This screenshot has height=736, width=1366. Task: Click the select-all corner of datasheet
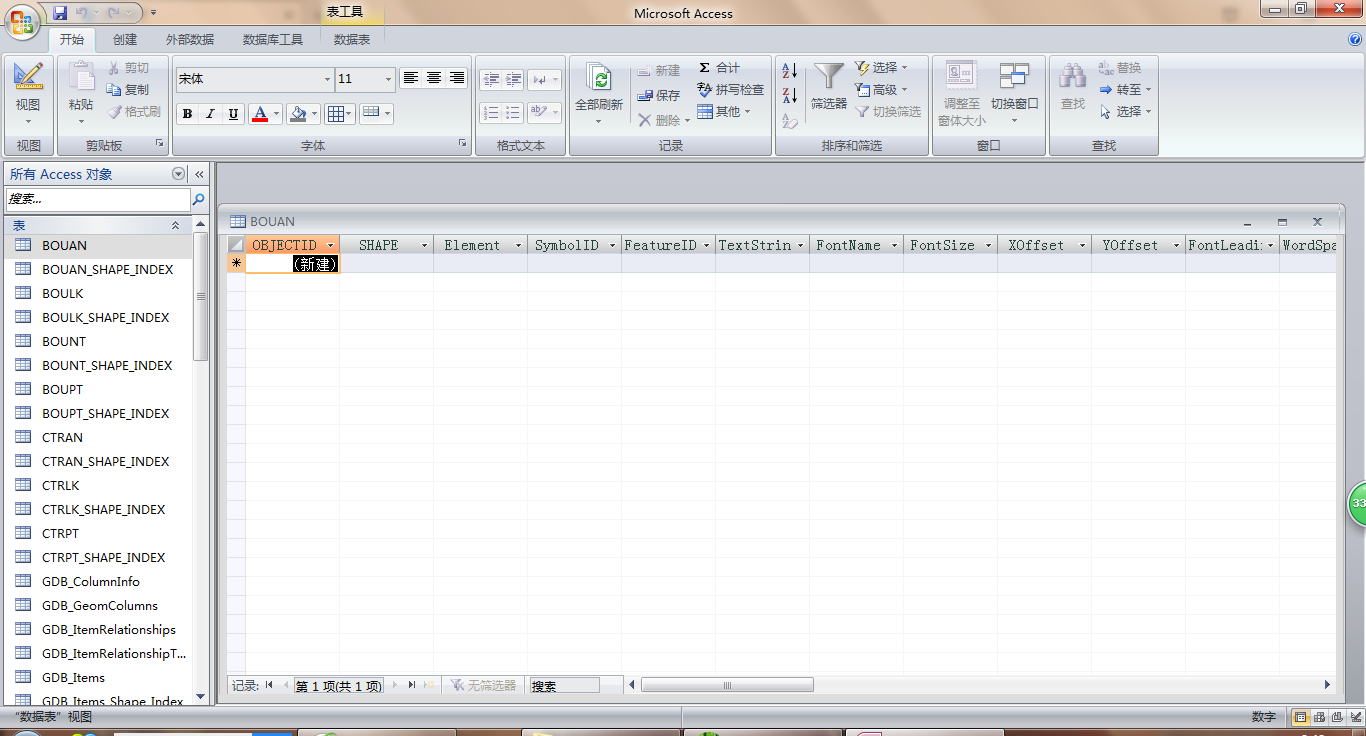pyautogui.click(x=236, y=245)
